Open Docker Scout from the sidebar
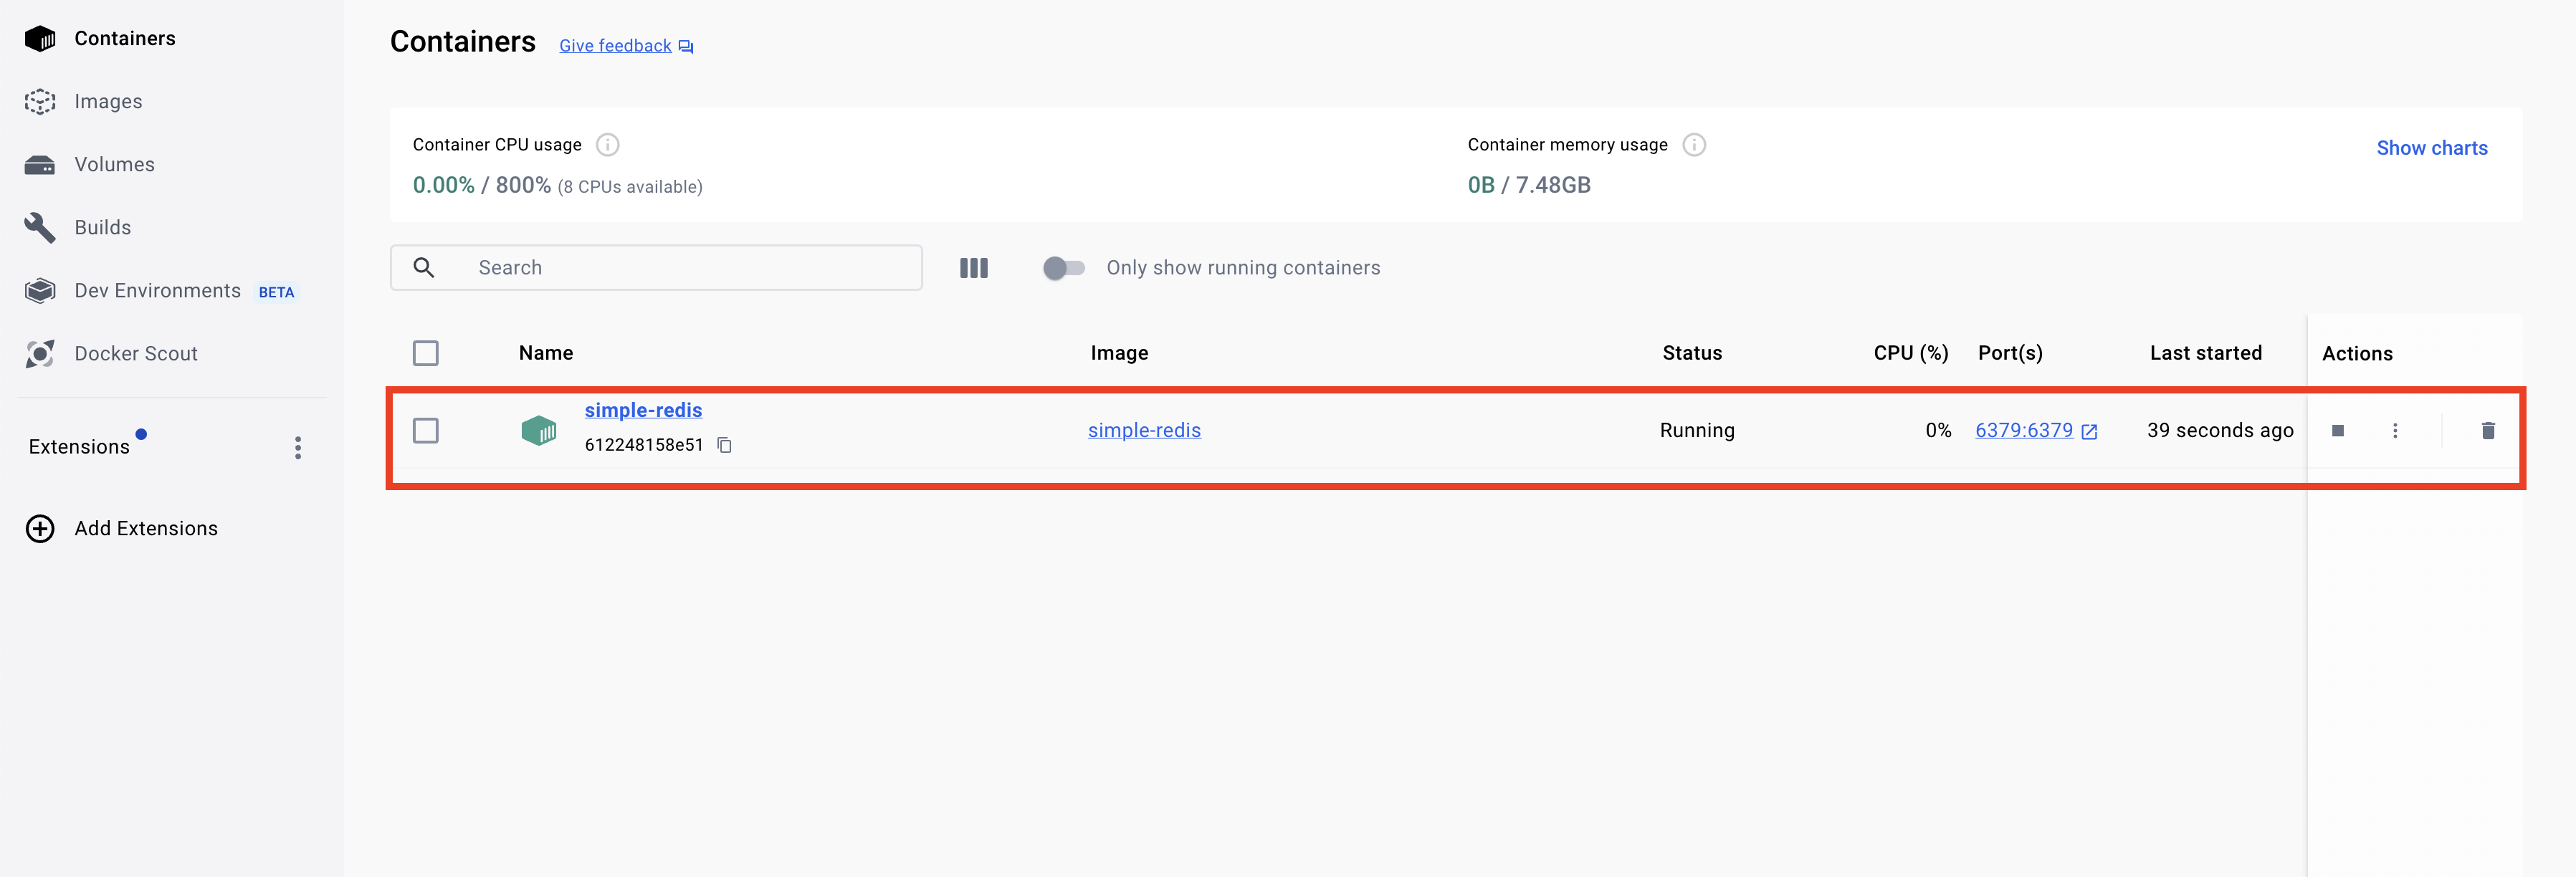 [135, 353]
